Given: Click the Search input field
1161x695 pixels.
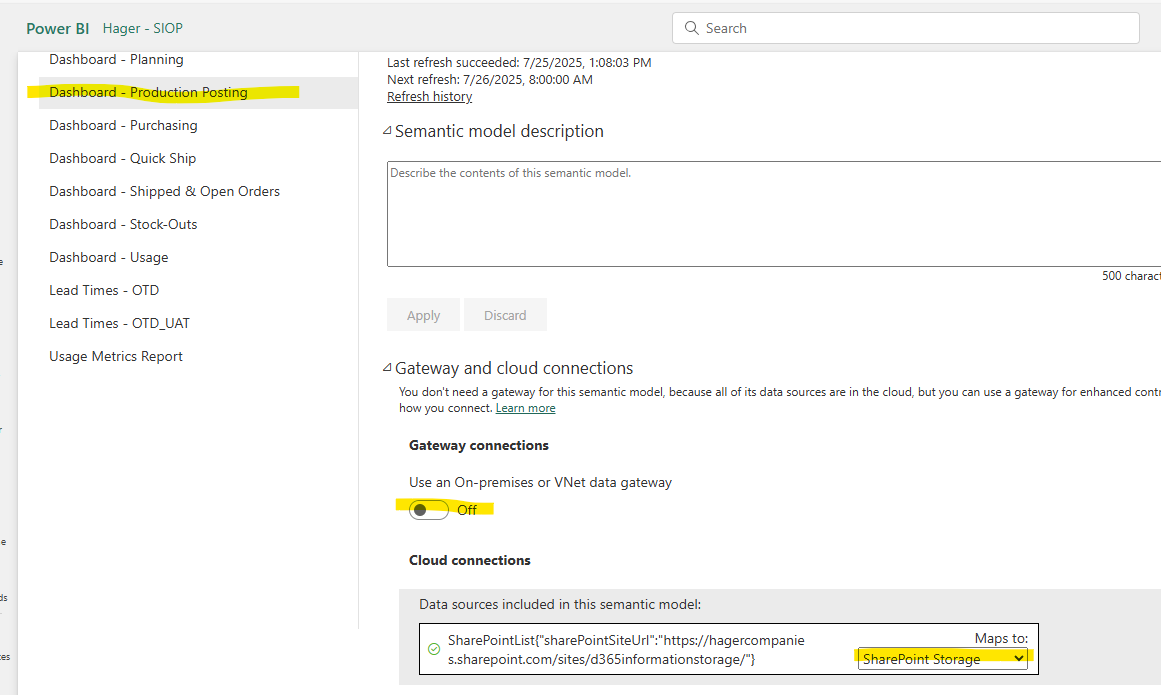Looking at the screenshot, I should coord(906,28).
